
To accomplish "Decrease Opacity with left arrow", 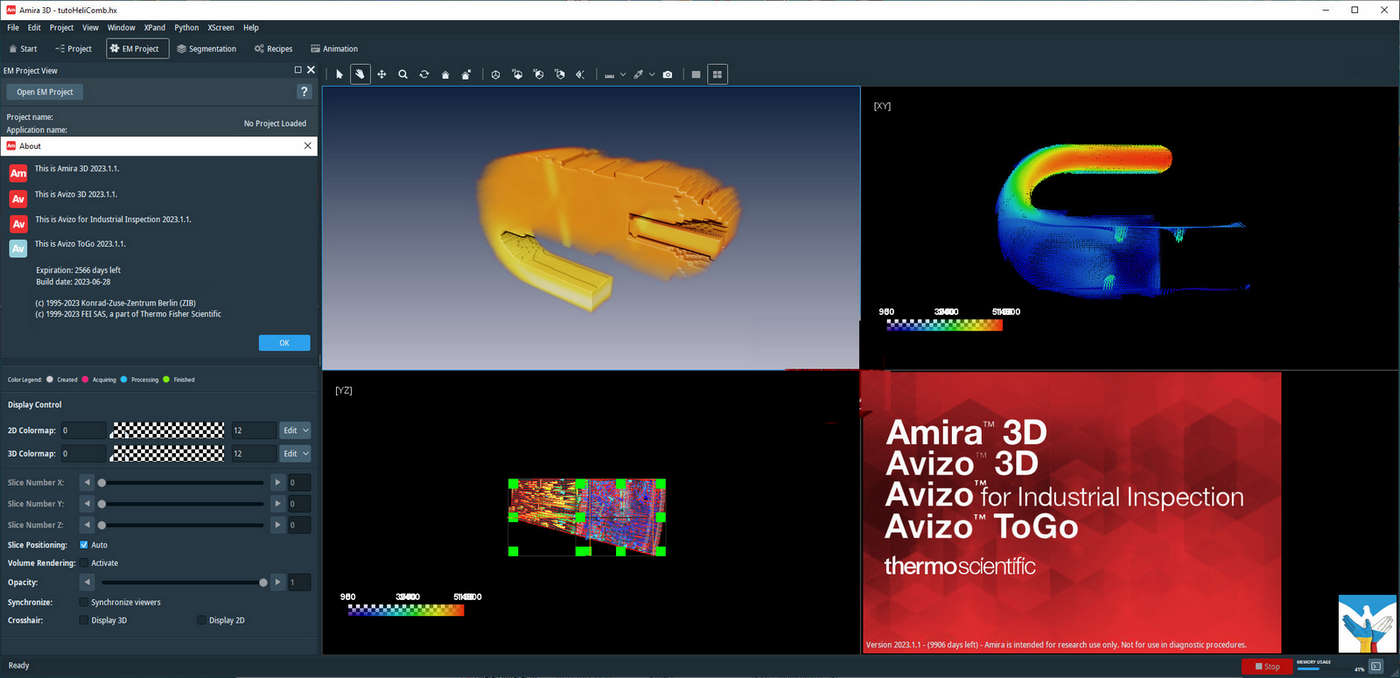I will tap(87, 582).
